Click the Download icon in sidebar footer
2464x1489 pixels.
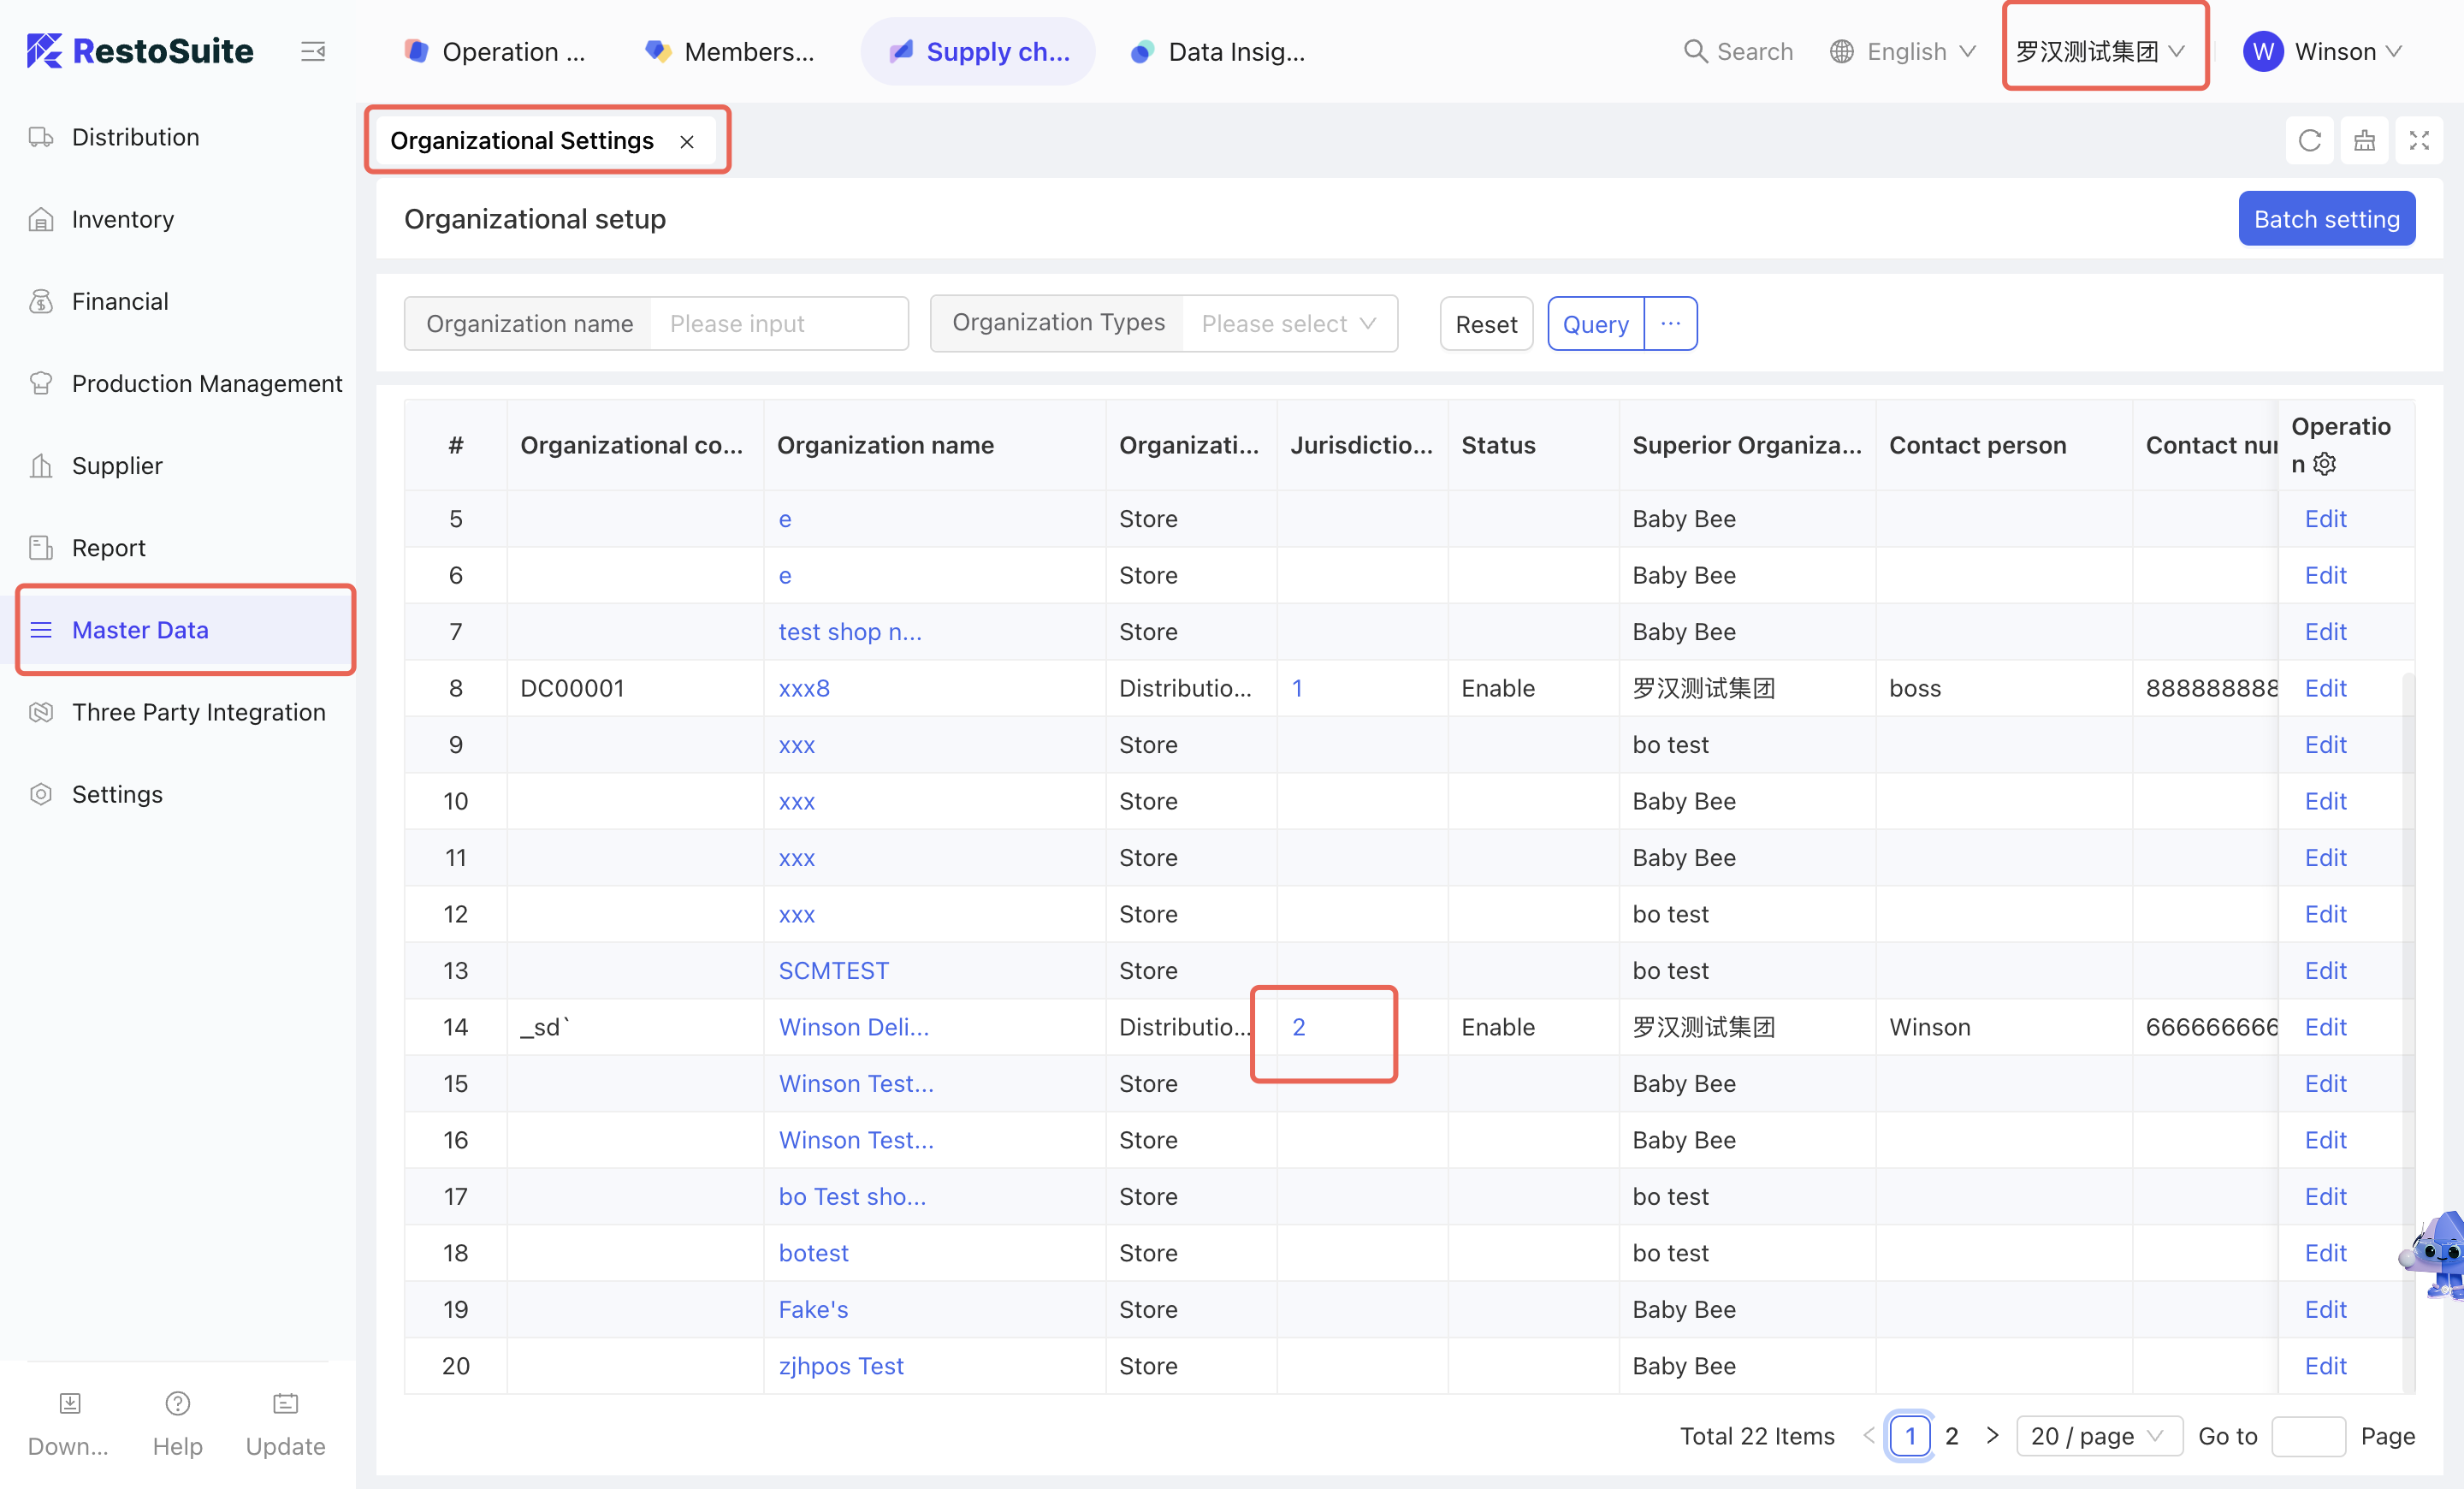pyautogui.click(x=69, y=1405)
